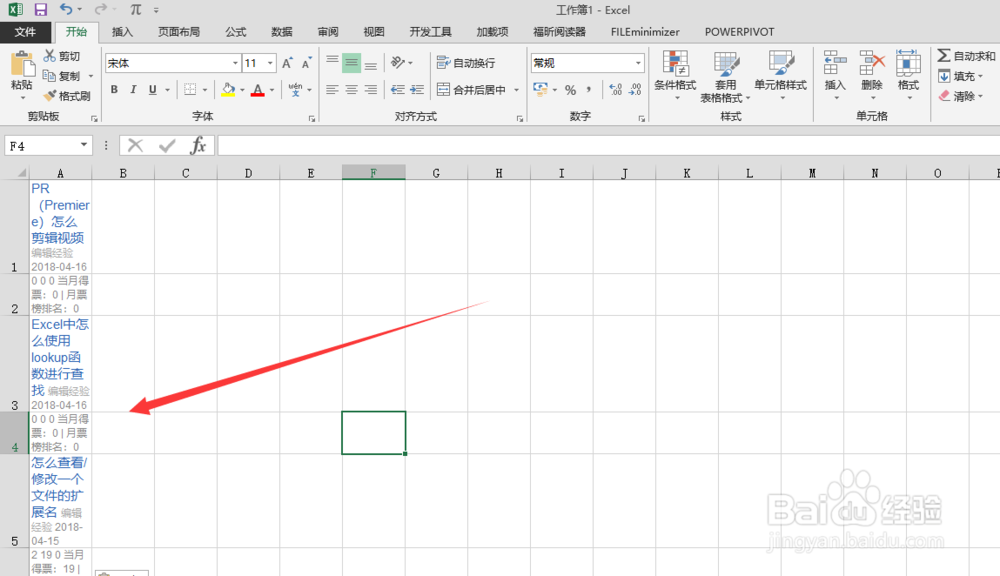Open number group dialog launcher
The width and height of the screenshot is (1000, 576).
[642, 119]
